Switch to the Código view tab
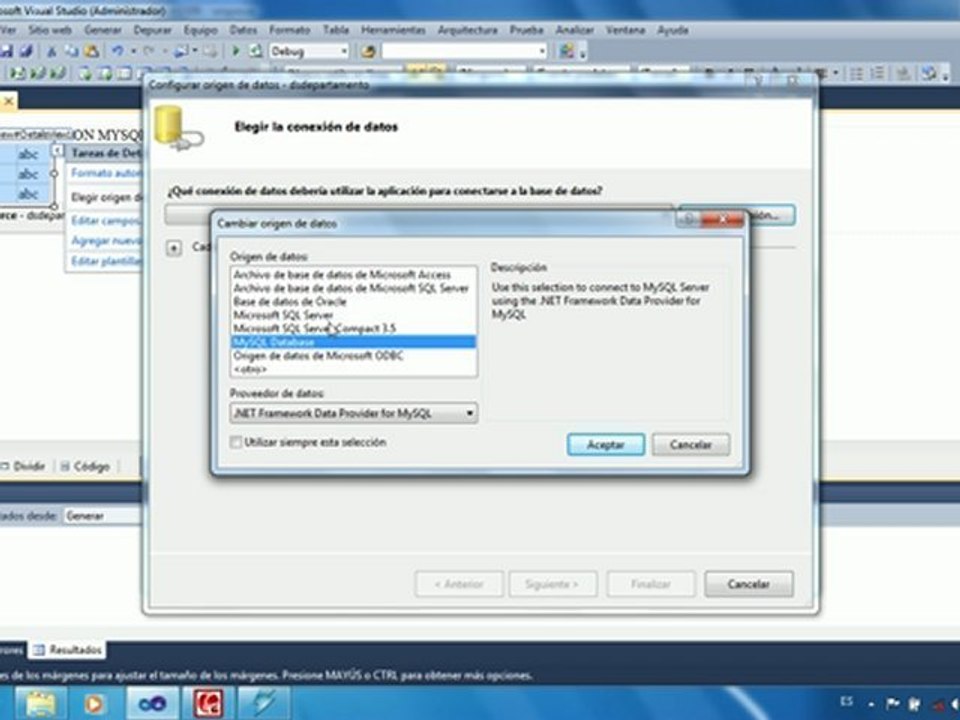Screen dimensions: 960x720 (86, 467)
